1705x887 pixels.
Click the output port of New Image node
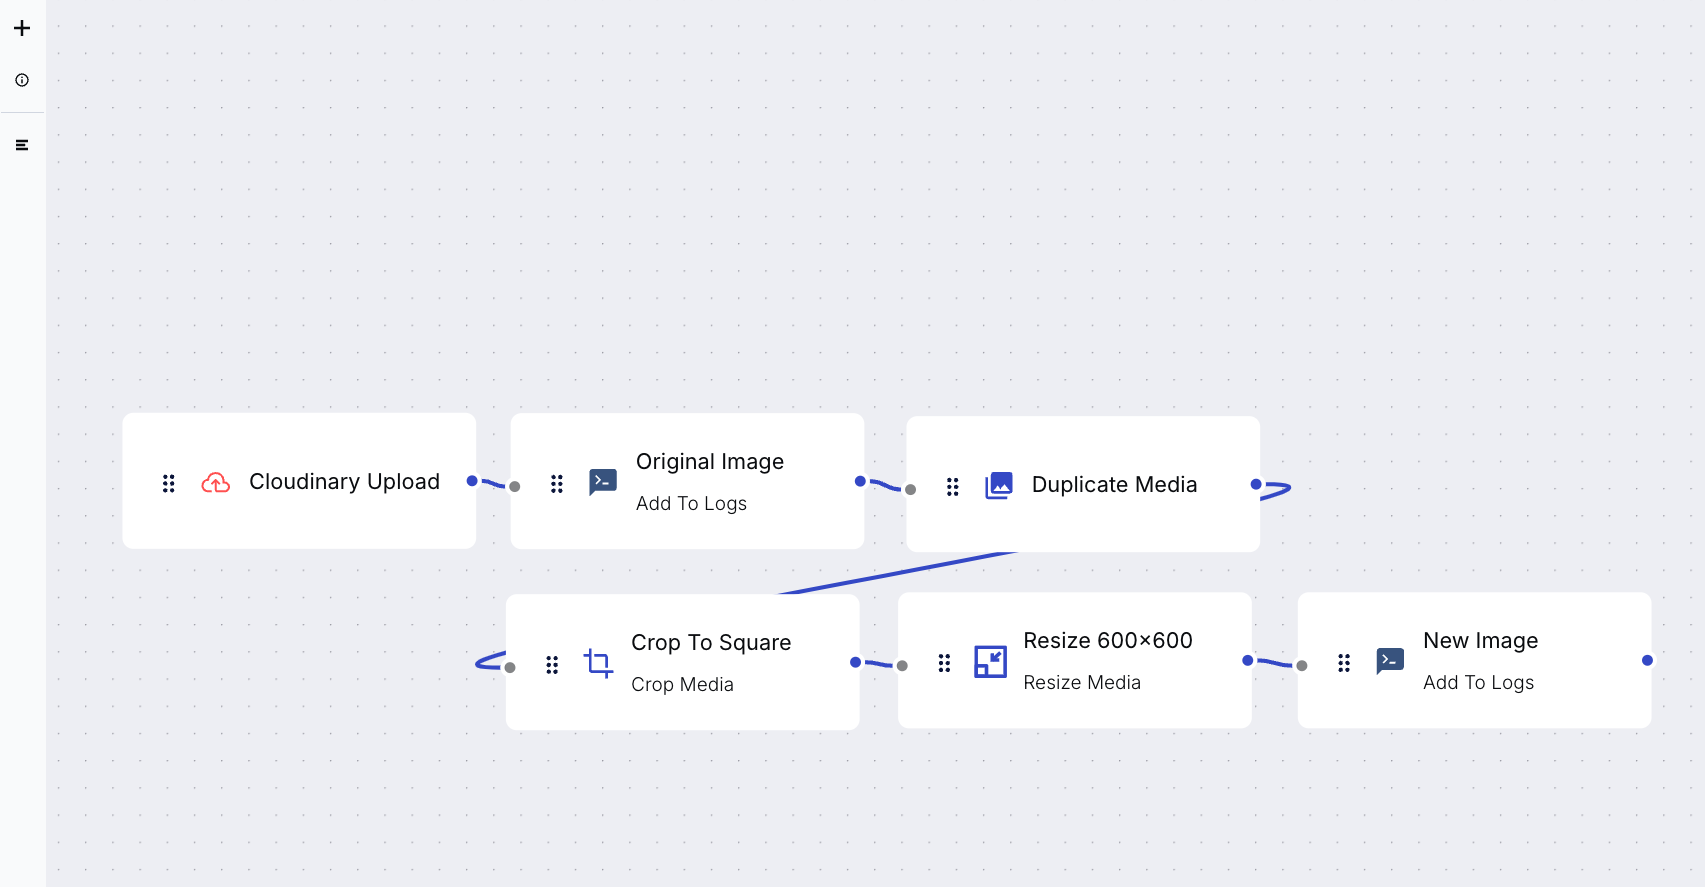(1647, 660)
